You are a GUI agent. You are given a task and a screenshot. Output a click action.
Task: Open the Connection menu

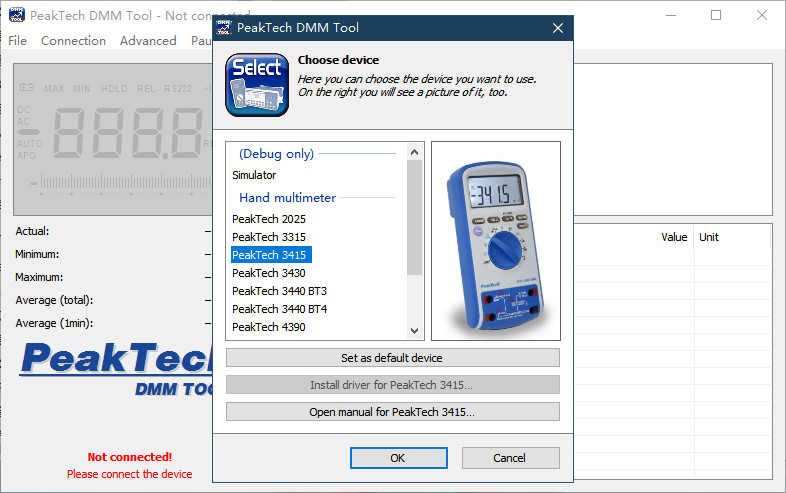[73, 41]
